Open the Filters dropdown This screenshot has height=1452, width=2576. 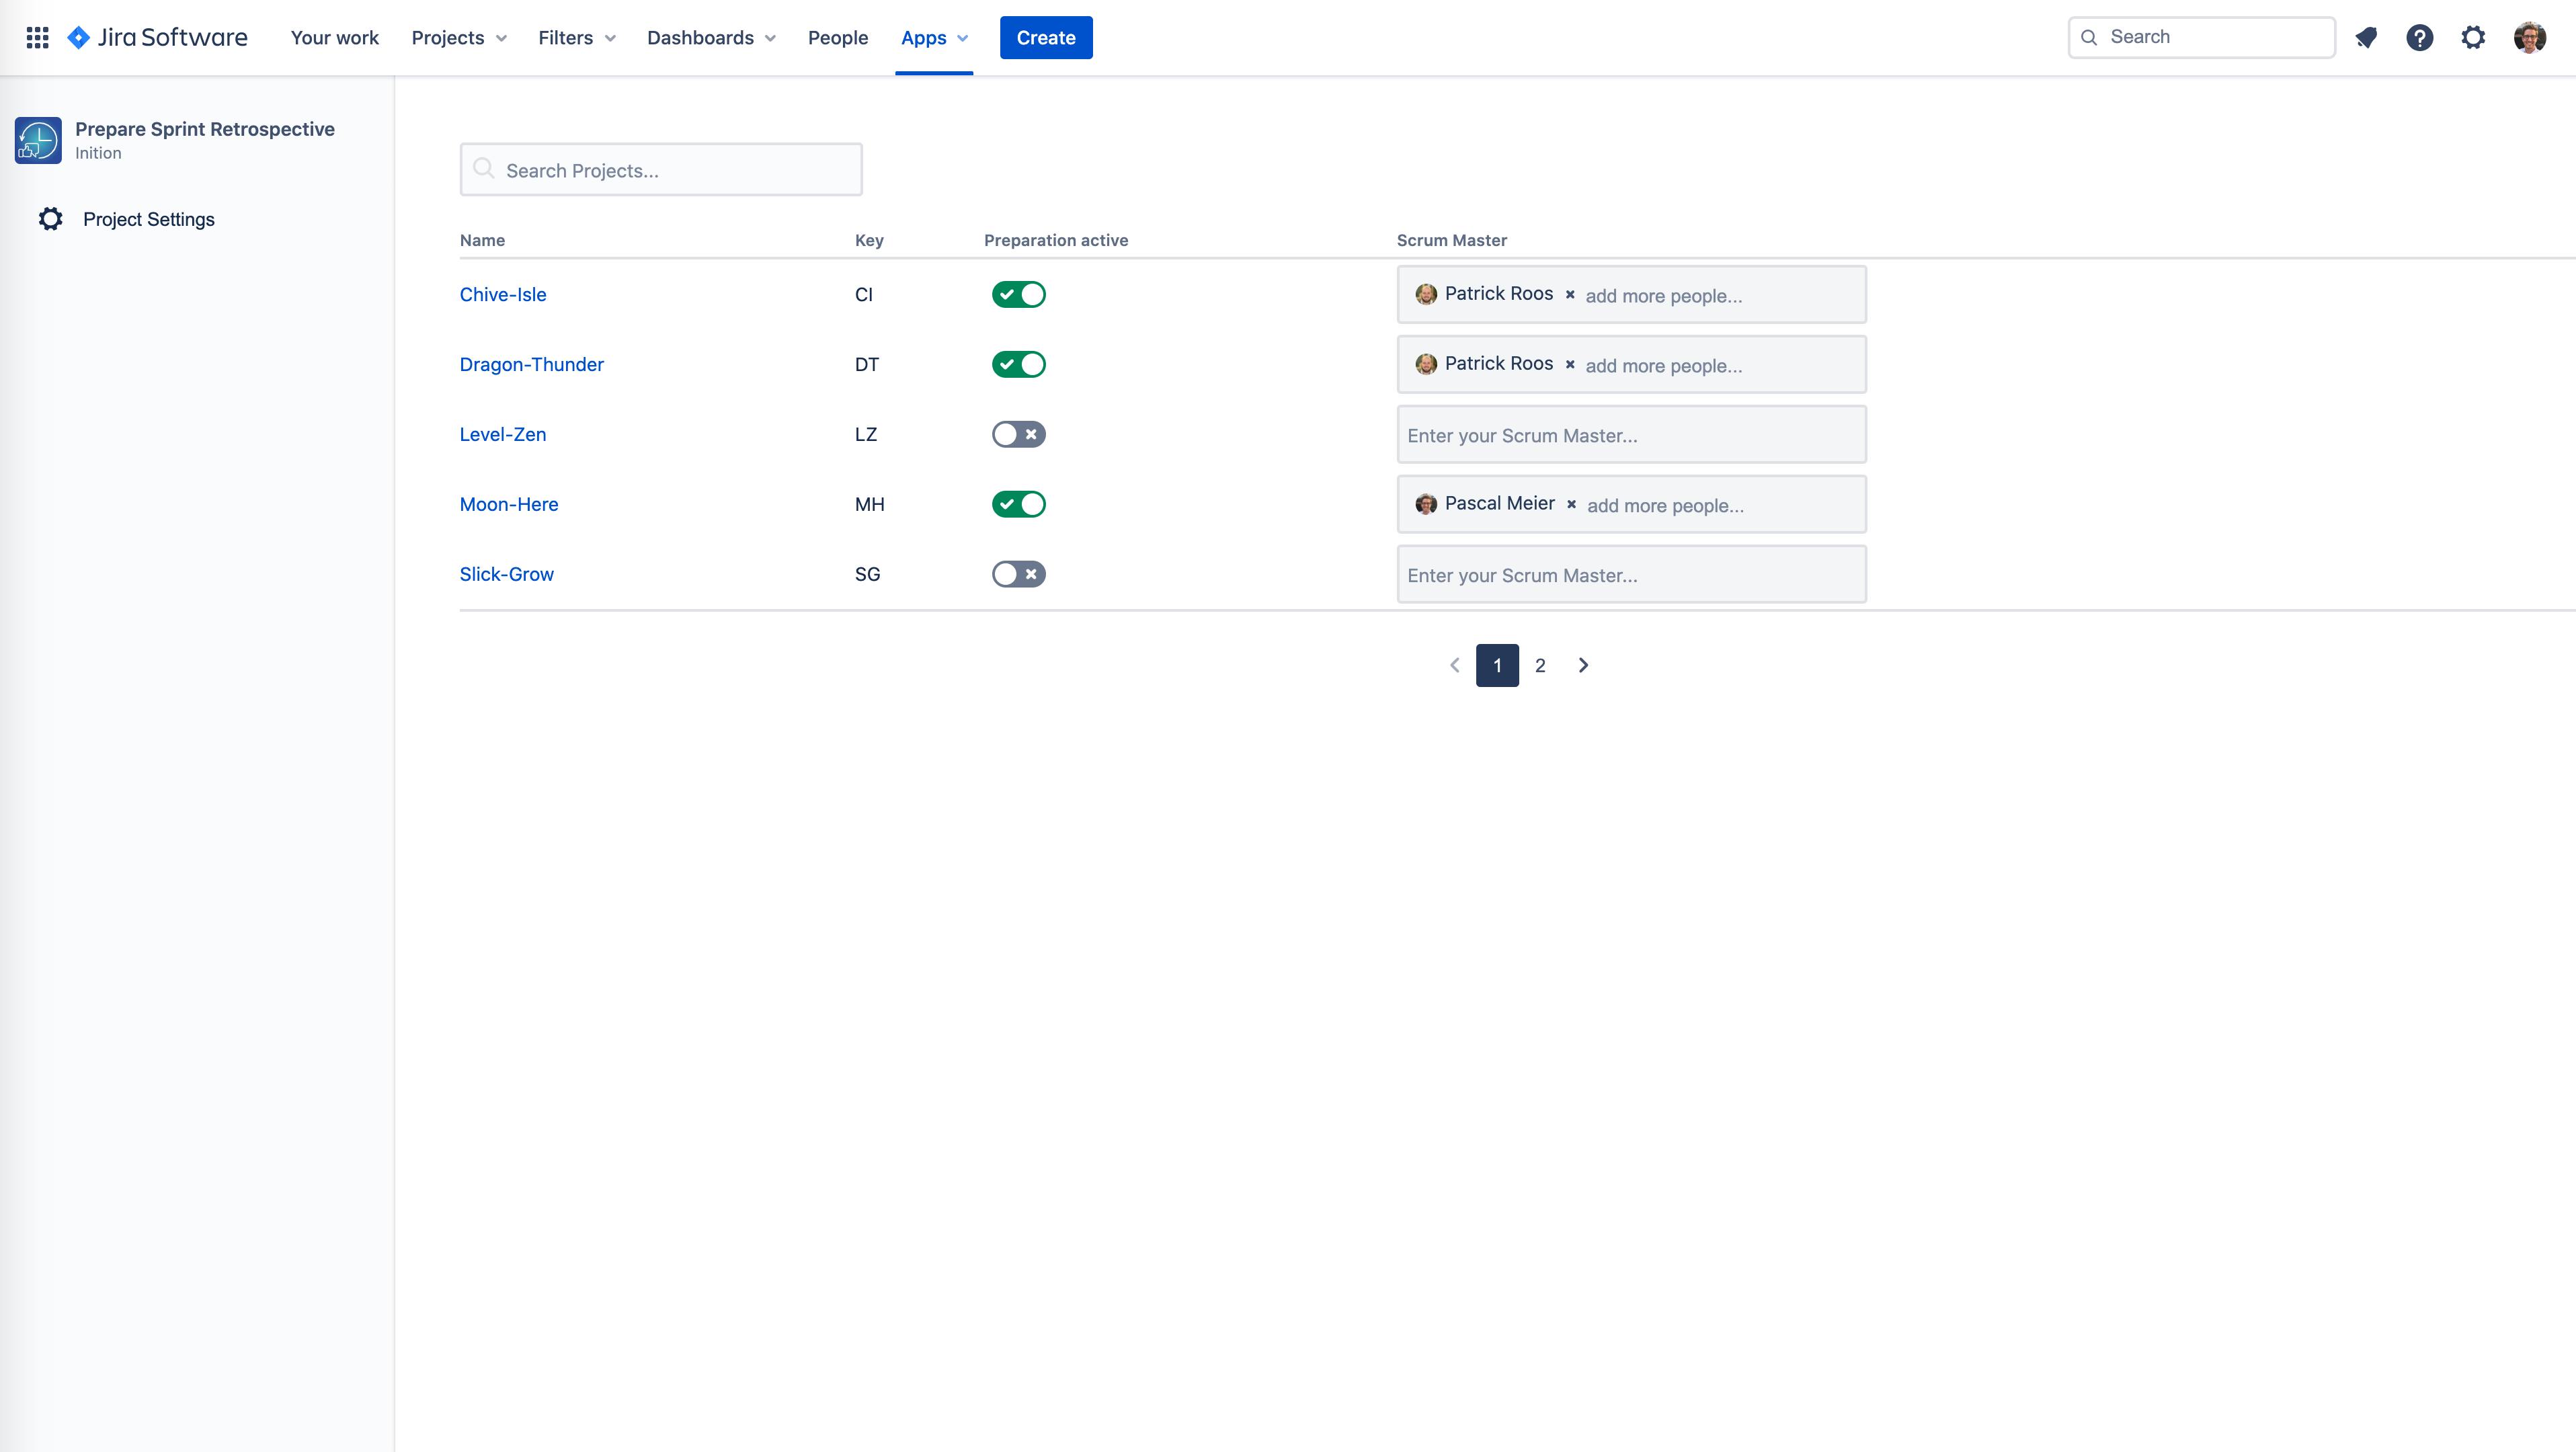coord(576,37)
